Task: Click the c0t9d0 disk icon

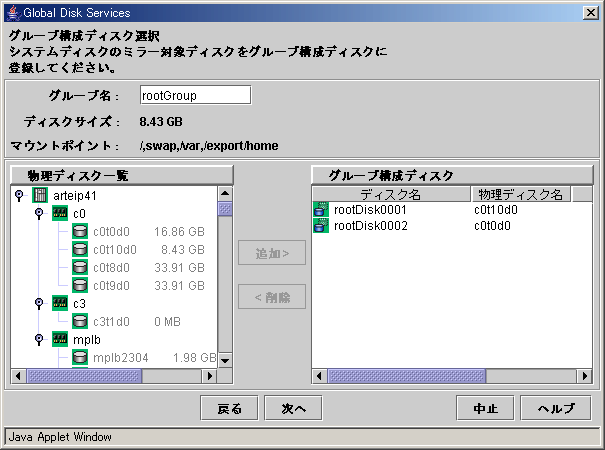Action: pos(80,285)
